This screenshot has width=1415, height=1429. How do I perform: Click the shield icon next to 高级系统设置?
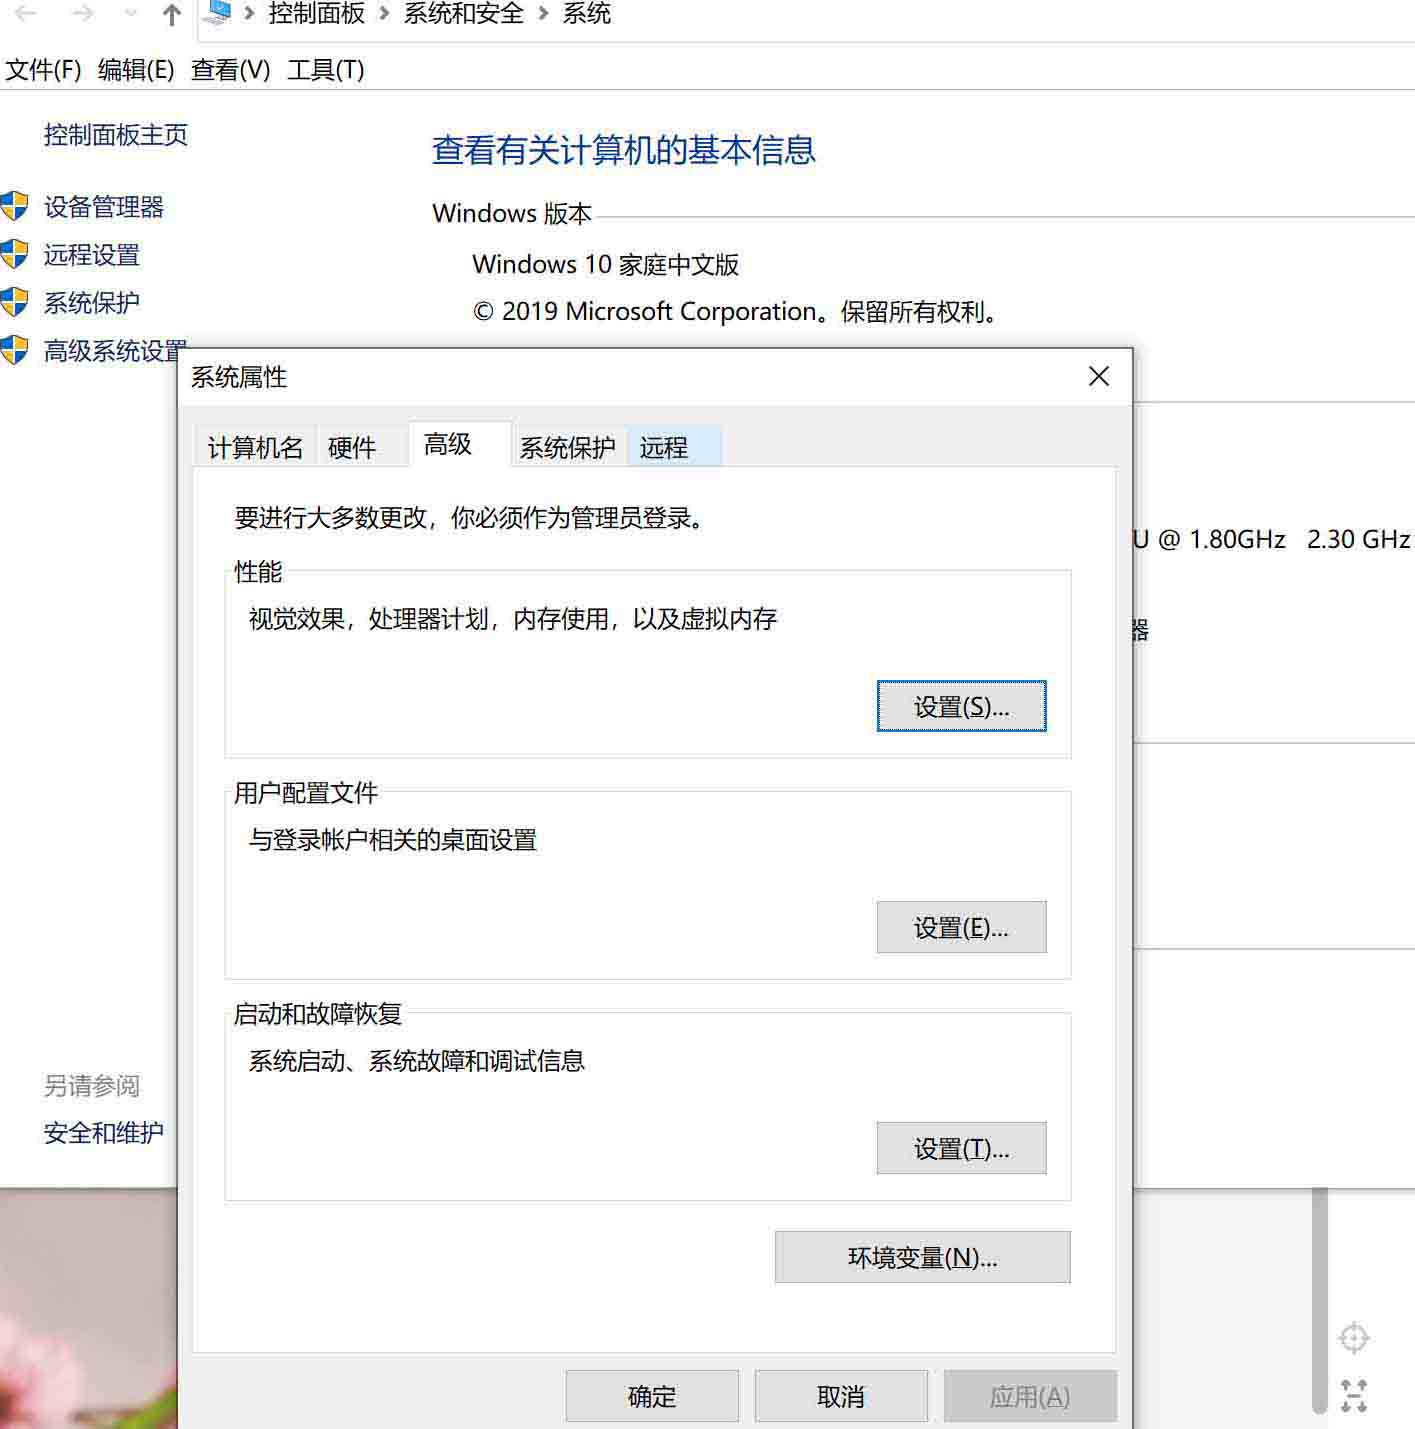[x=15, y=350]
